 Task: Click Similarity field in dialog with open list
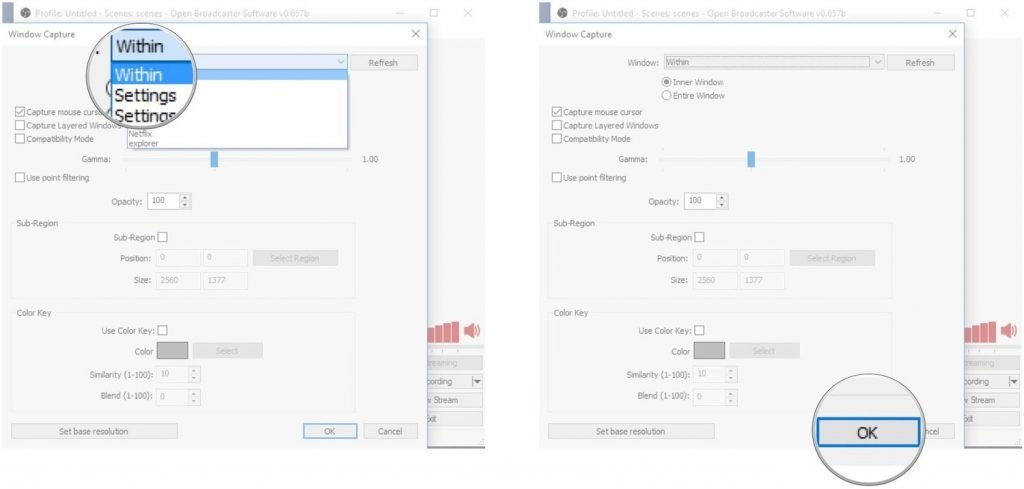[173, 374]
